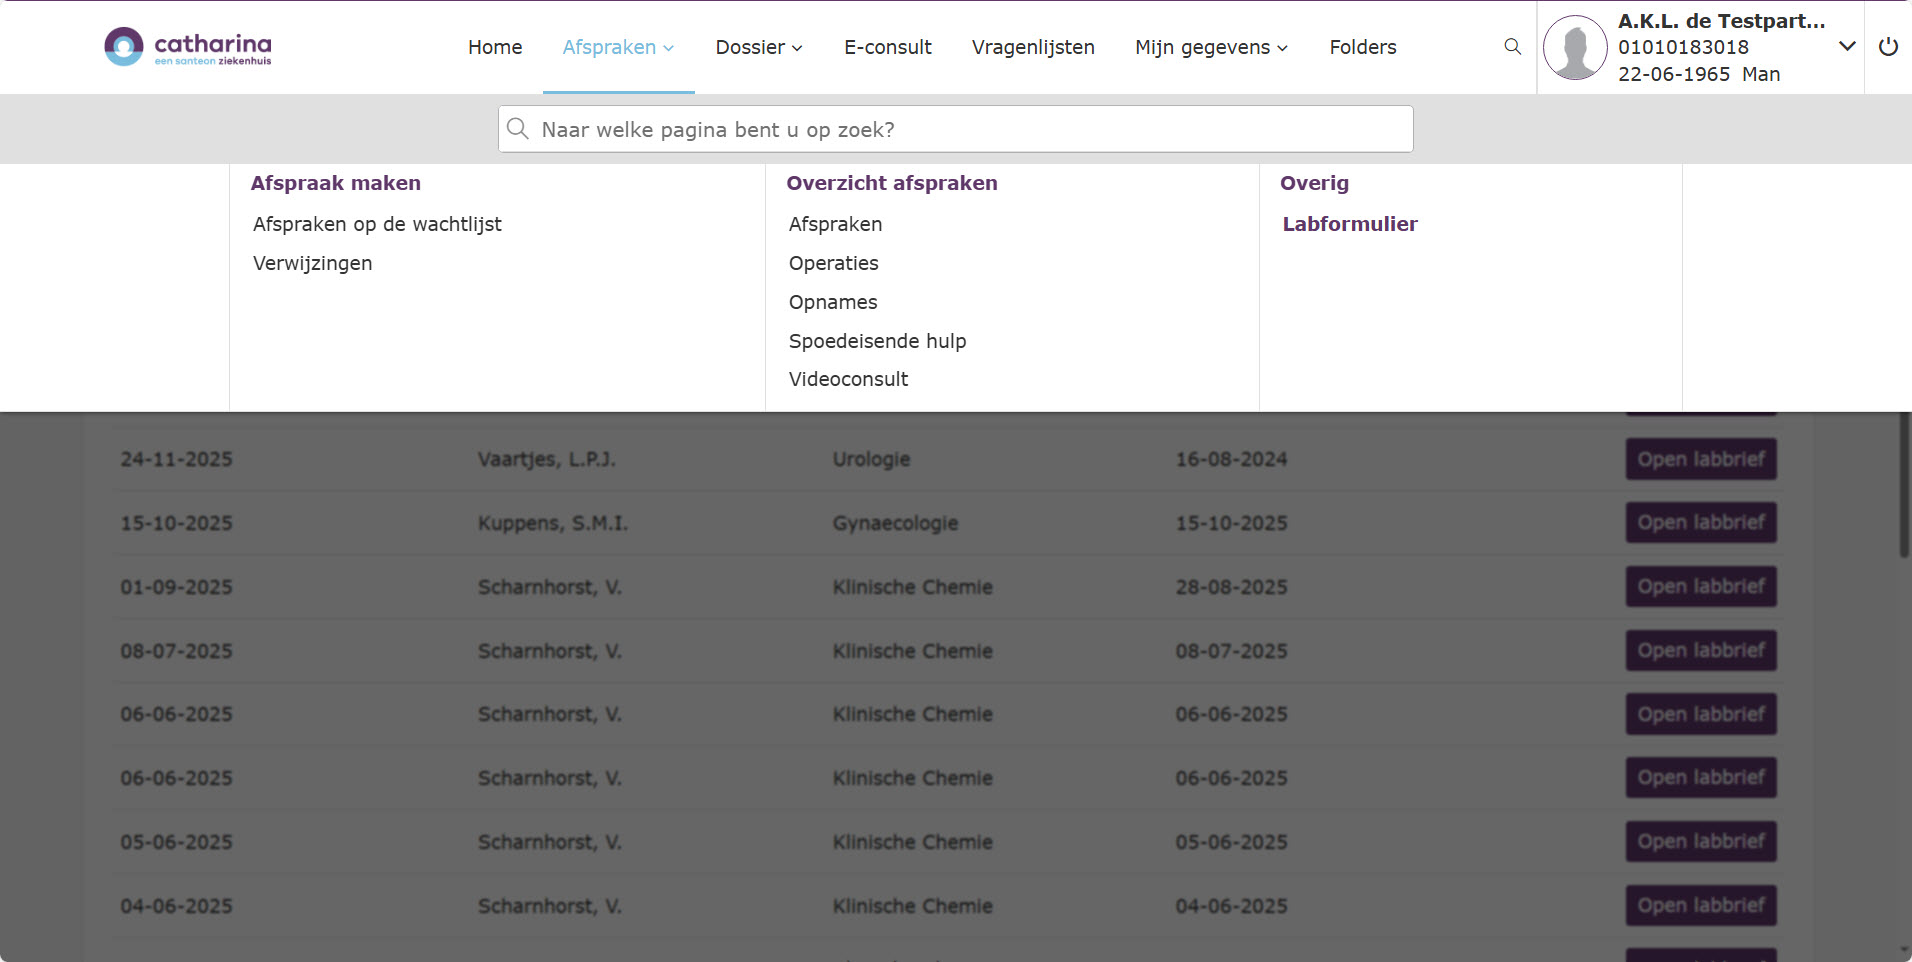Screen dimensions: 1912x962
Task: Open the Mijn gegevens dropdown
Action: (x=1211, y=47)
